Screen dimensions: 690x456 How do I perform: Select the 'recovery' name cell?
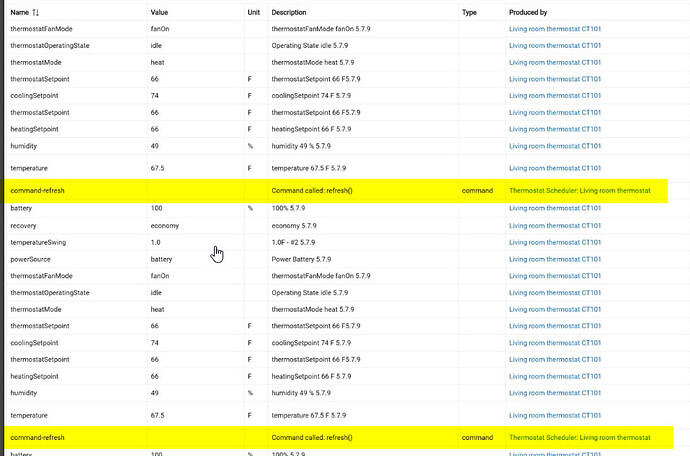tap(23, 226)
